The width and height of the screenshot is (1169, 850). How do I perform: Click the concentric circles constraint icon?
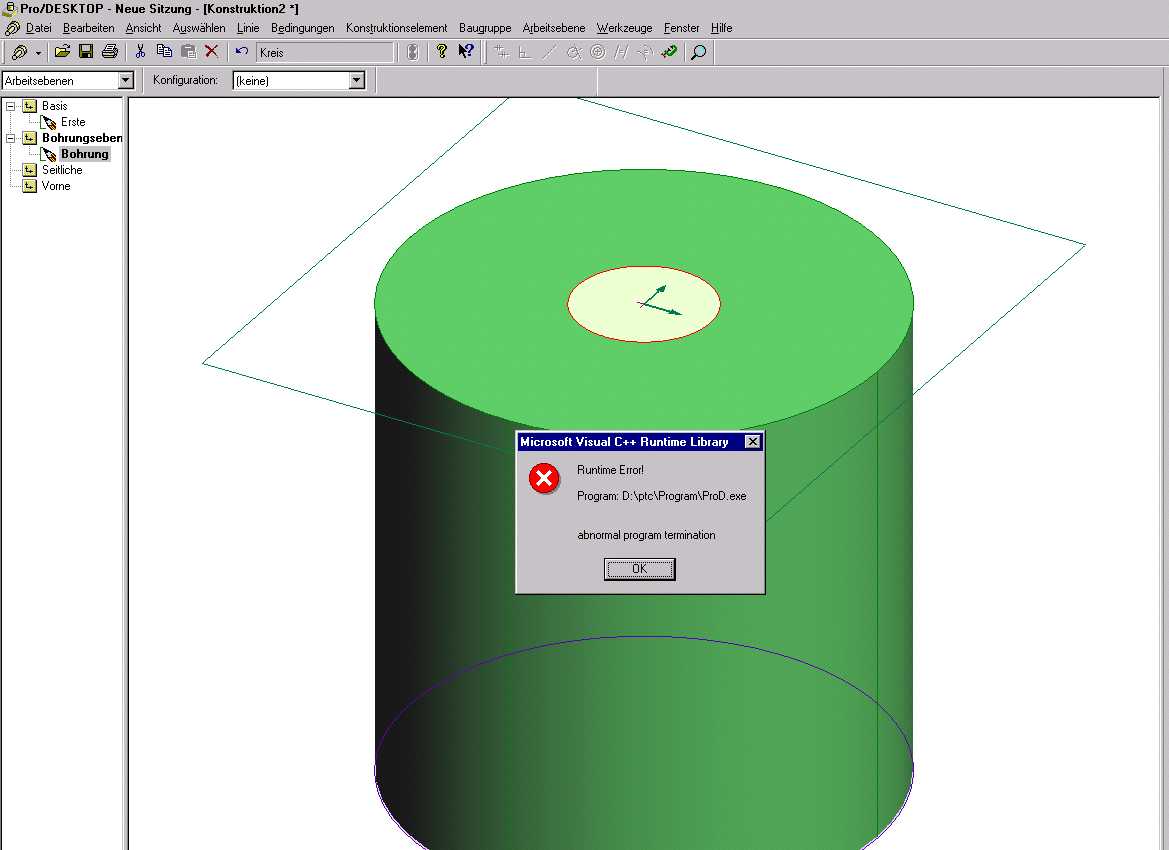click(x=597, y=52)
